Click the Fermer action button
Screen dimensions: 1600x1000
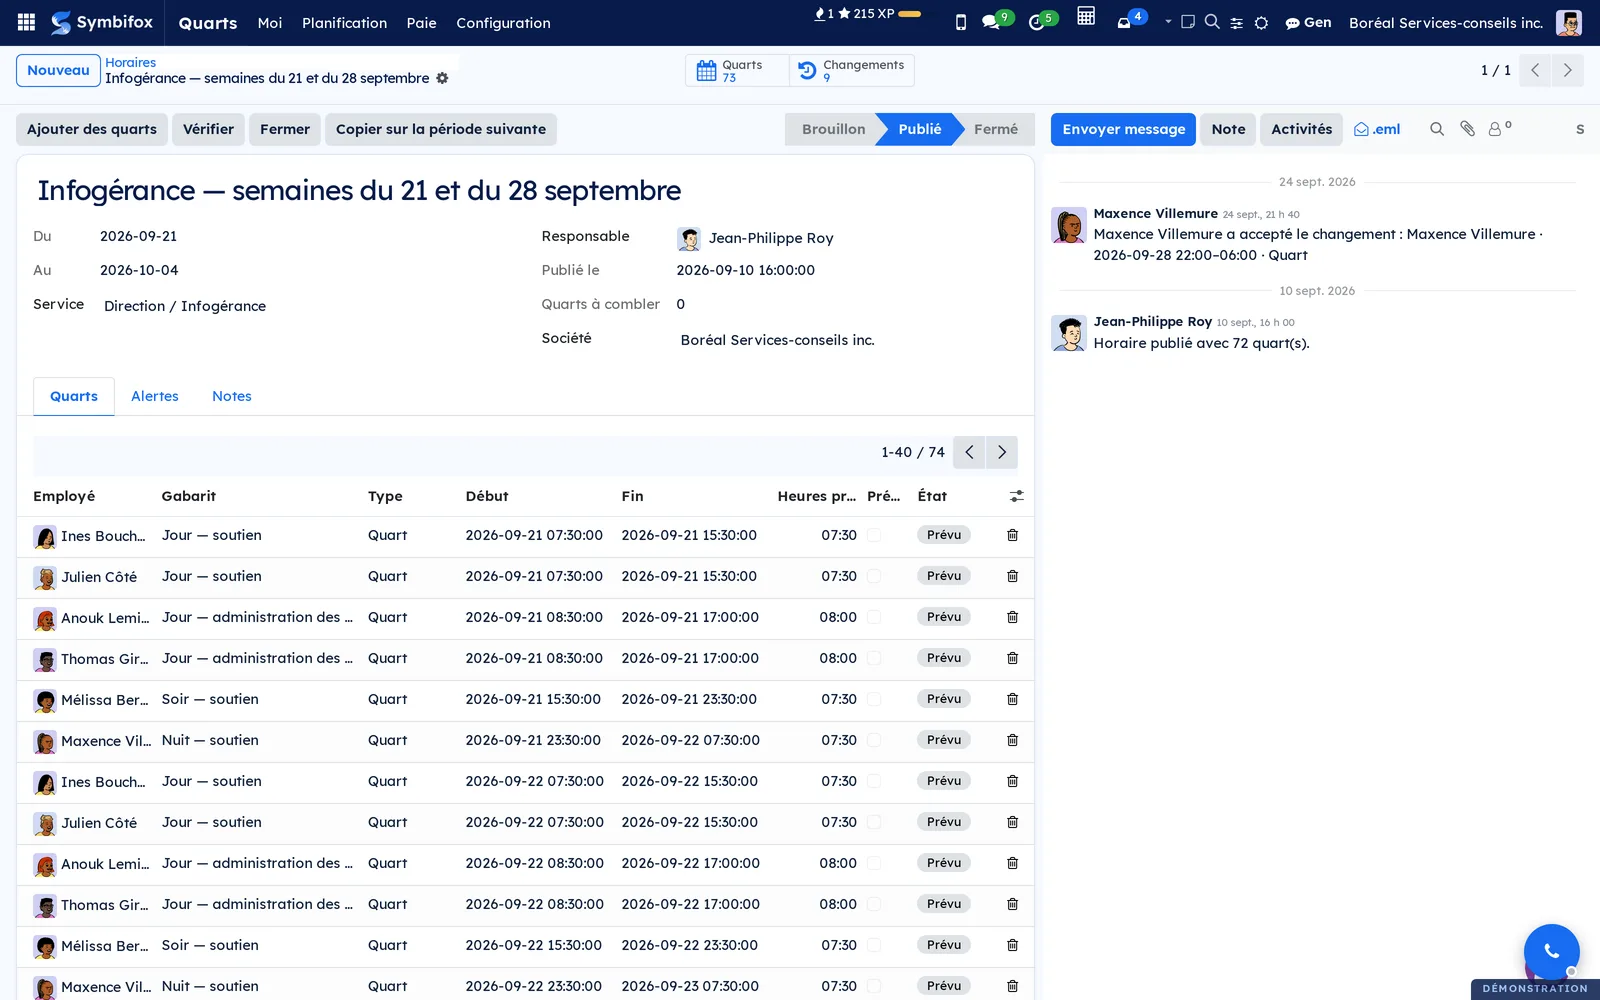285,129
